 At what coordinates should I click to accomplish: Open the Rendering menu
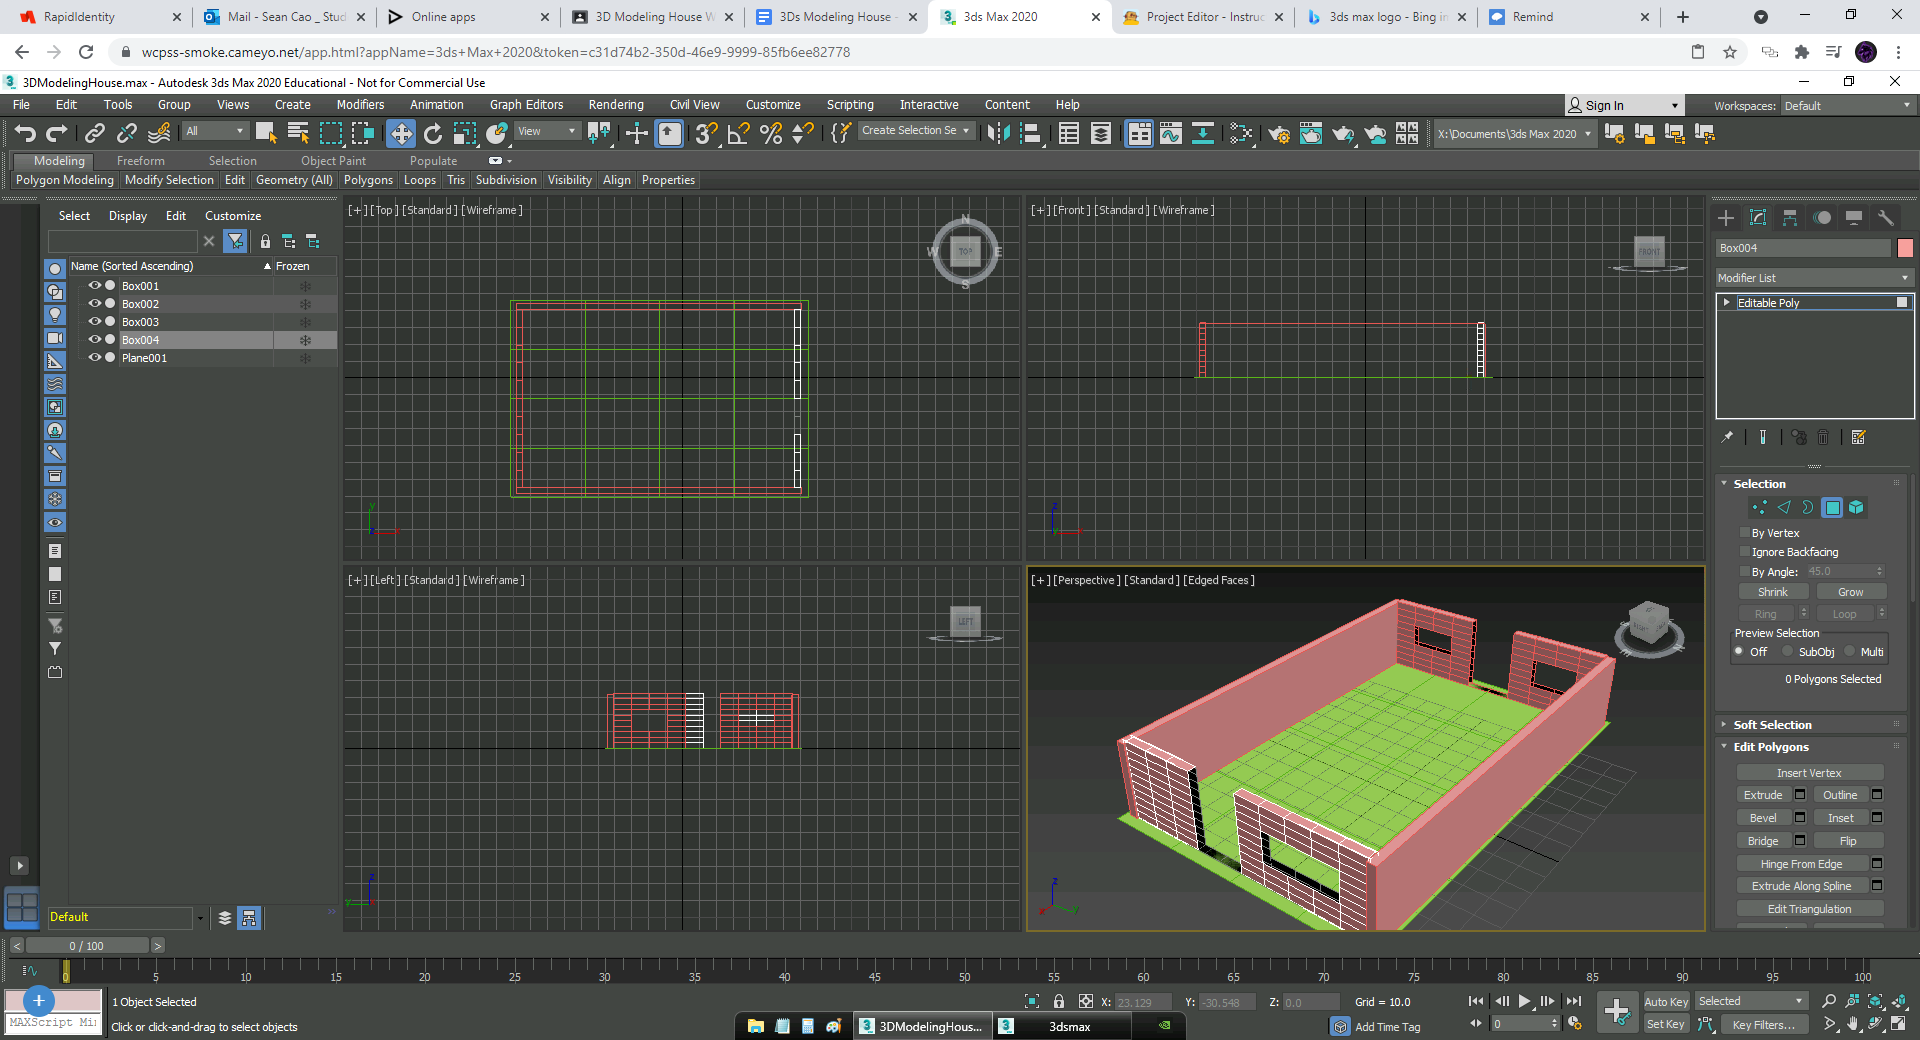point(615,104)
